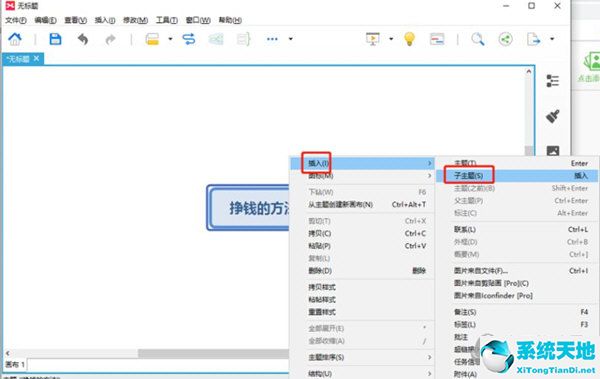Expand the 图标(M) submenu

pos(362,176)
